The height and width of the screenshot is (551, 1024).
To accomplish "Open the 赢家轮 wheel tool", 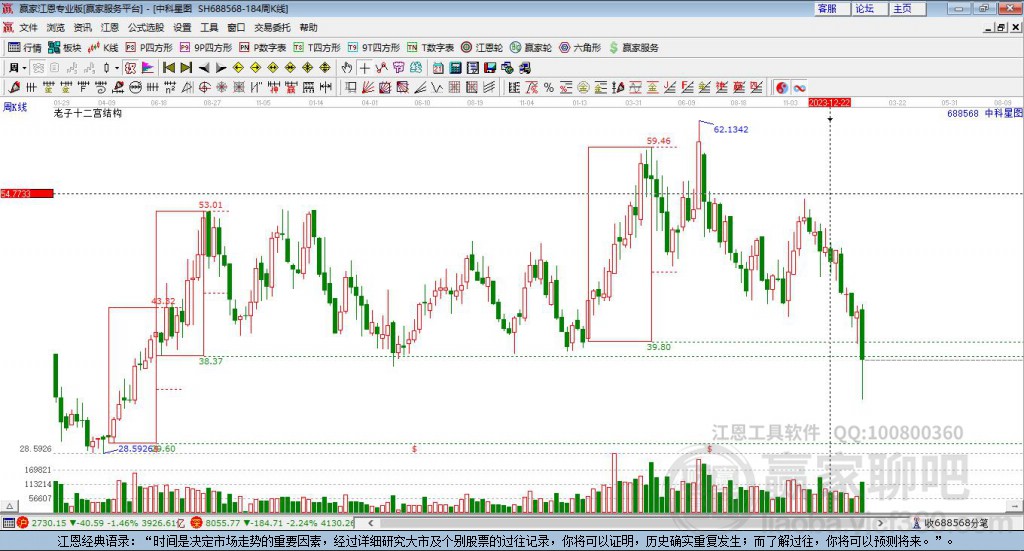I will [x=531, y=48].
